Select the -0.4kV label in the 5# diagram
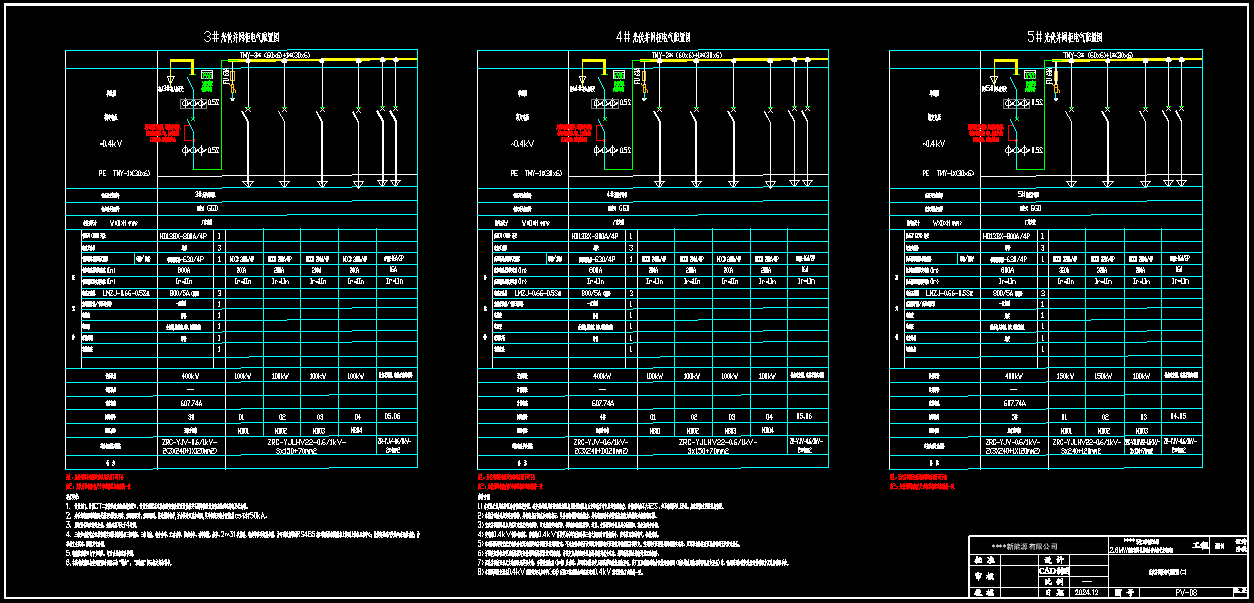 pos(933,144)
